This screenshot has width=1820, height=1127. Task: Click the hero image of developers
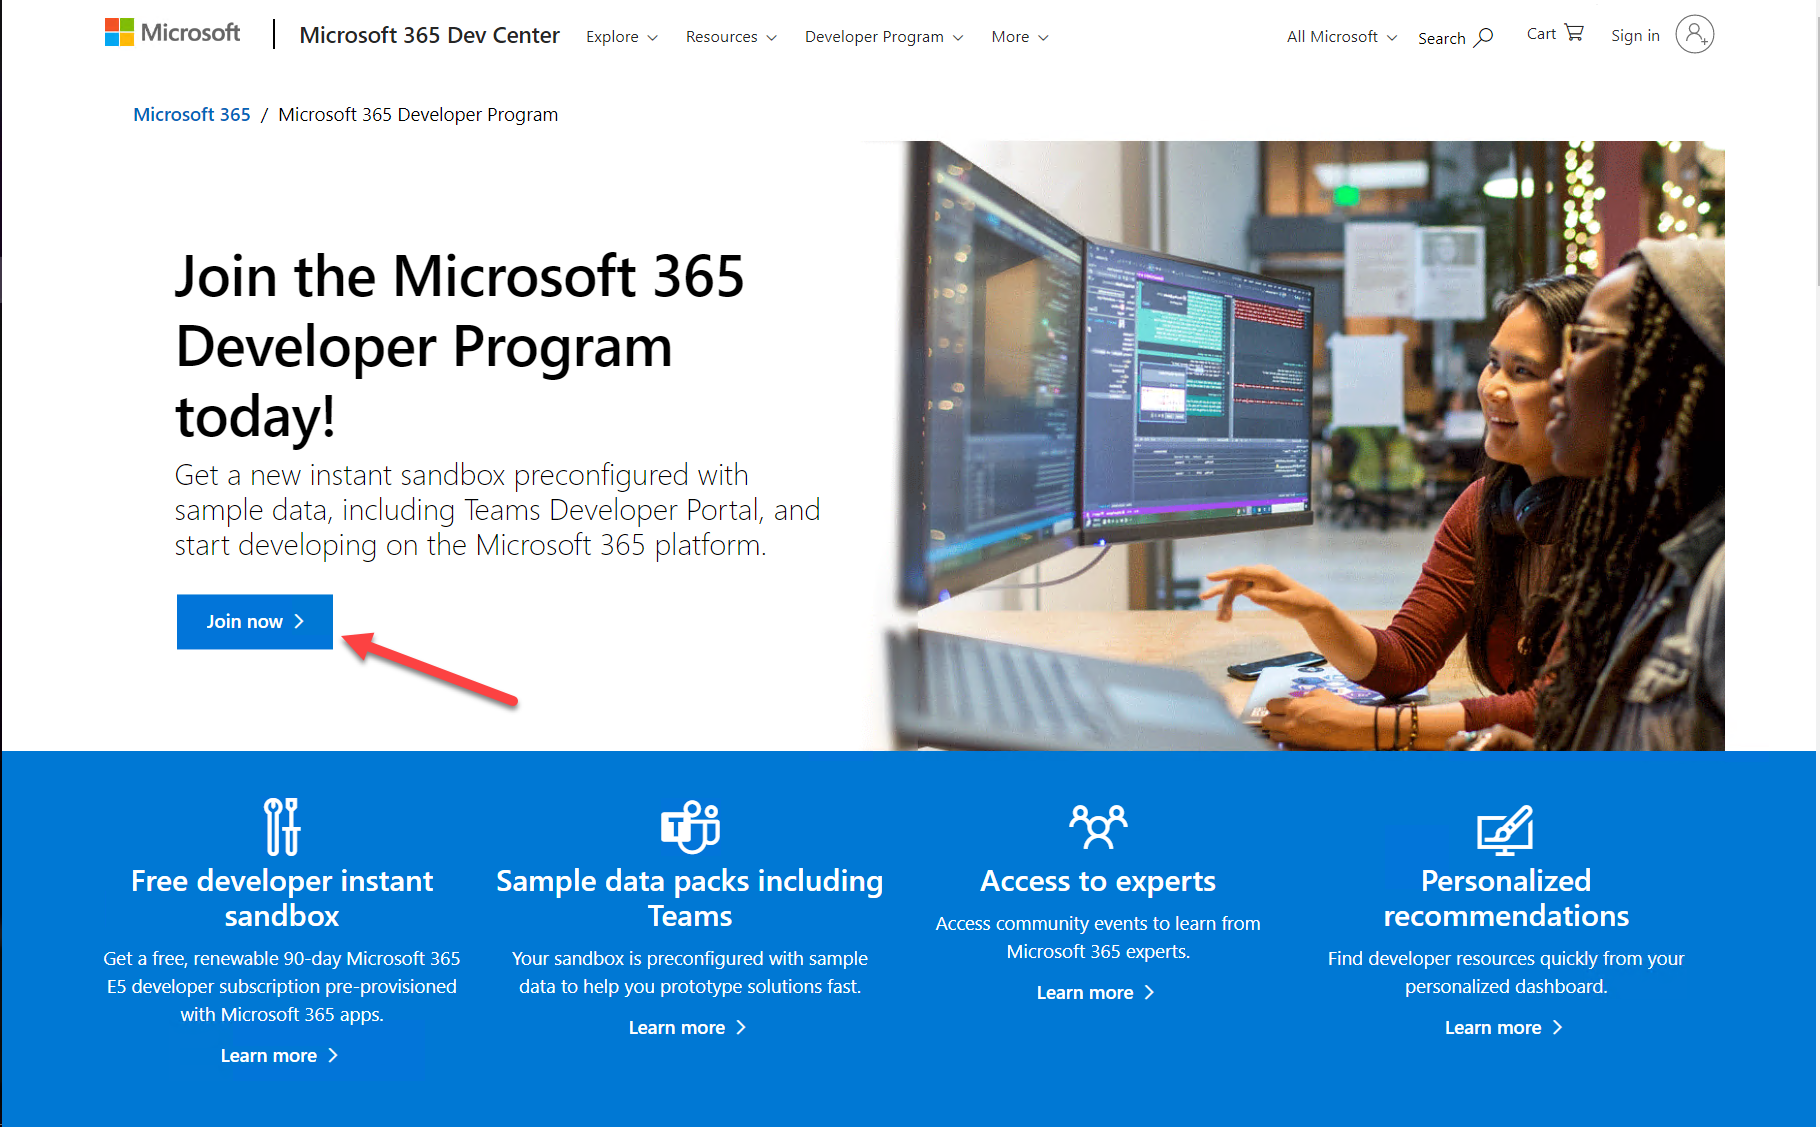click(1296, 446)
